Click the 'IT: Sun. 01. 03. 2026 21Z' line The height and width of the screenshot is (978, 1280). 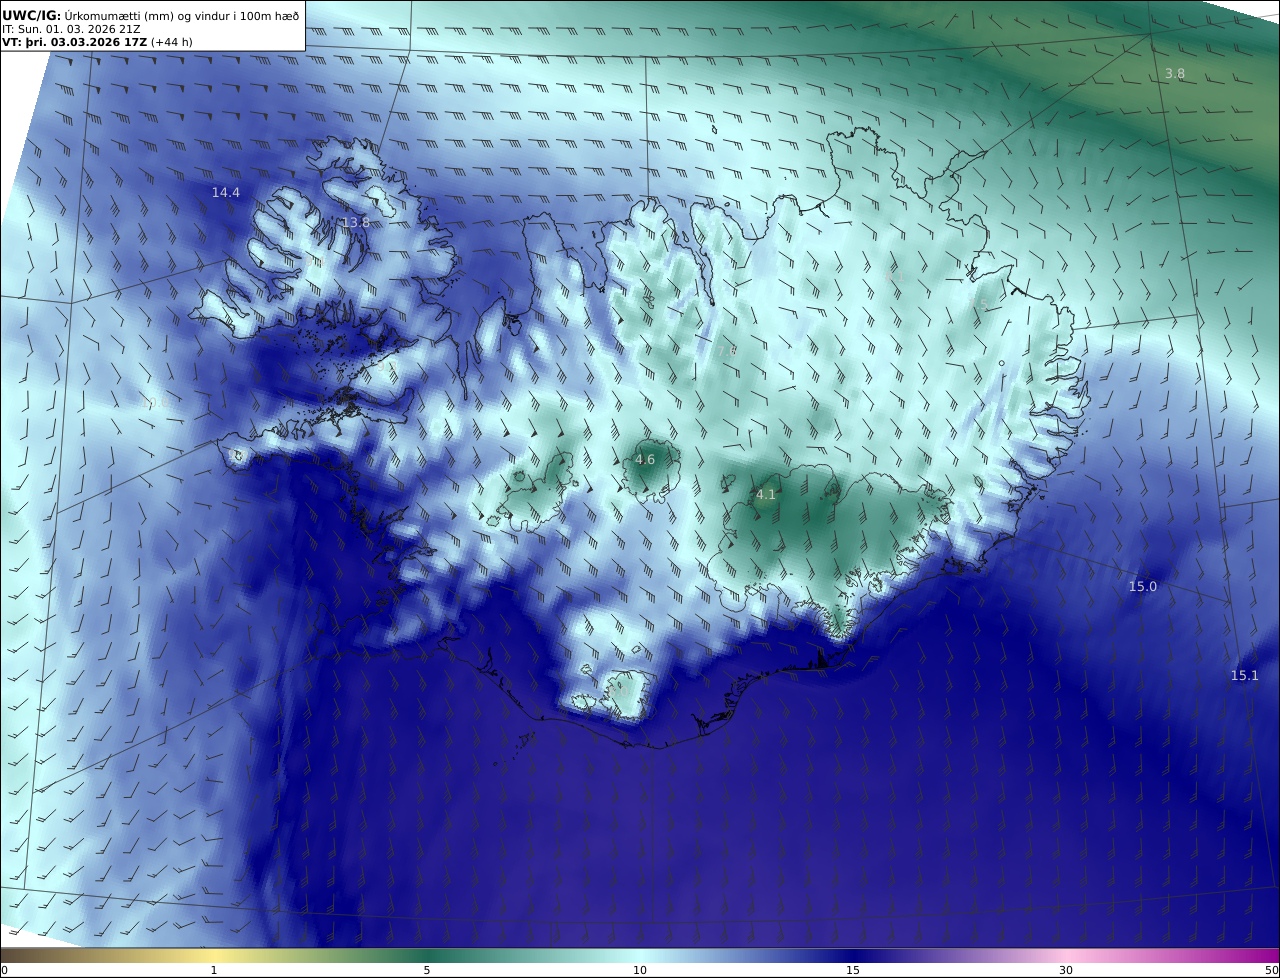[x=71, y=29]
